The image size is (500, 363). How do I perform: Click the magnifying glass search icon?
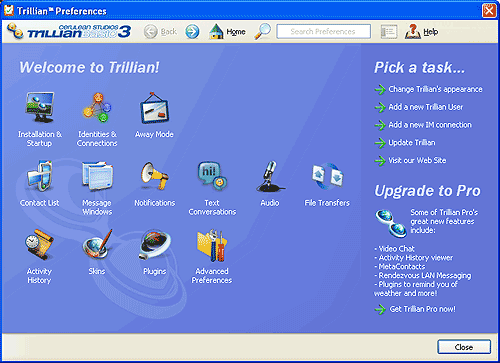pyautogui.click(x=263, y=32)
